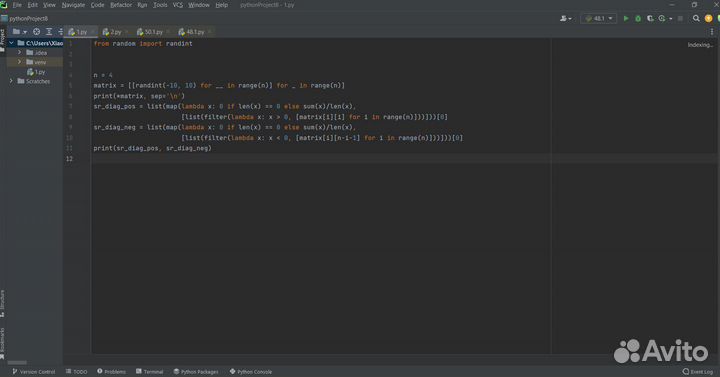The height and width of the screenshot is (377, 720).
Task: Click the 'n = 4' code line
Action: 103,75
